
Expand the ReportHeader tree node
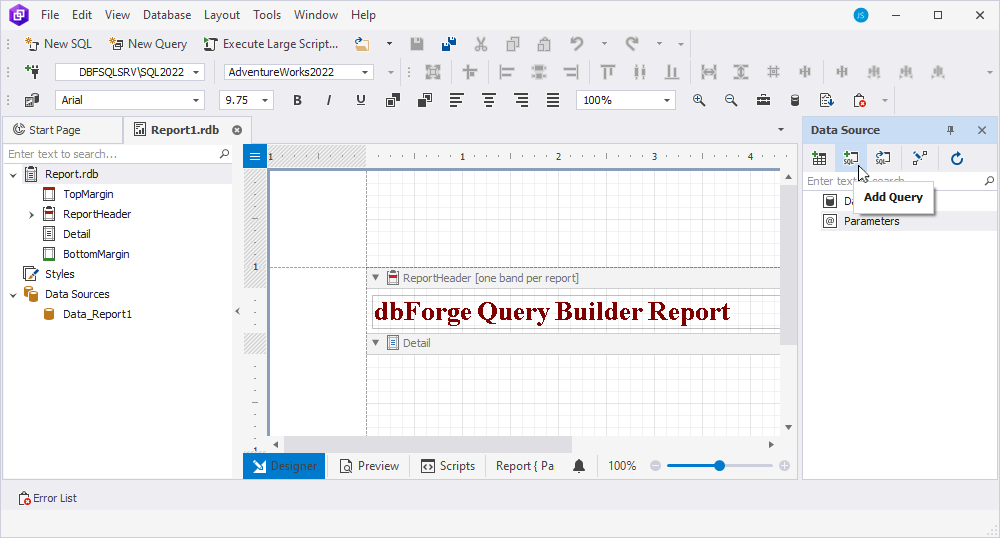pos(31,215)
